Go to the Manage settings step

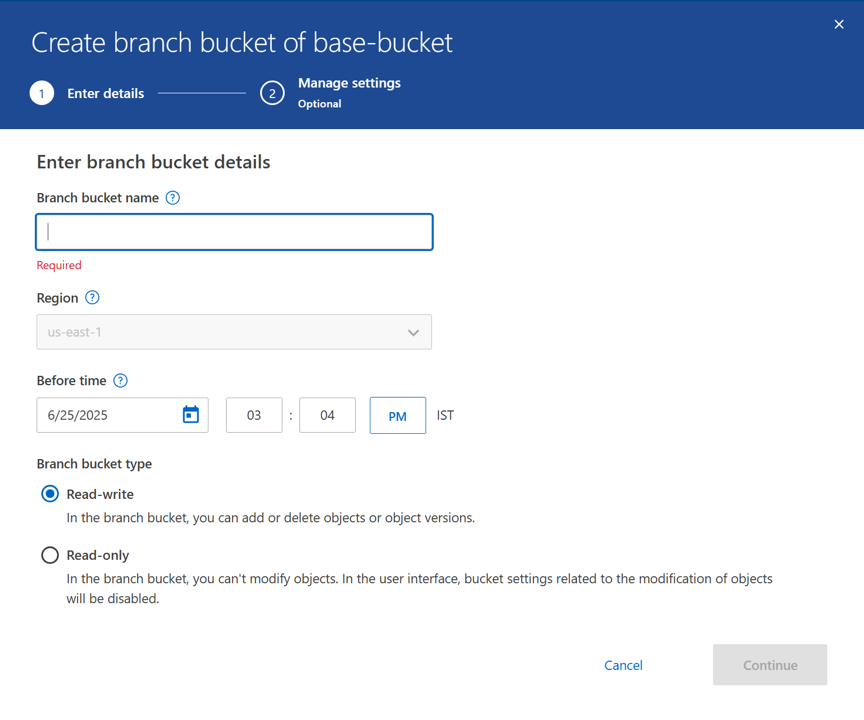pyautogui.click(x=349, y=84)
